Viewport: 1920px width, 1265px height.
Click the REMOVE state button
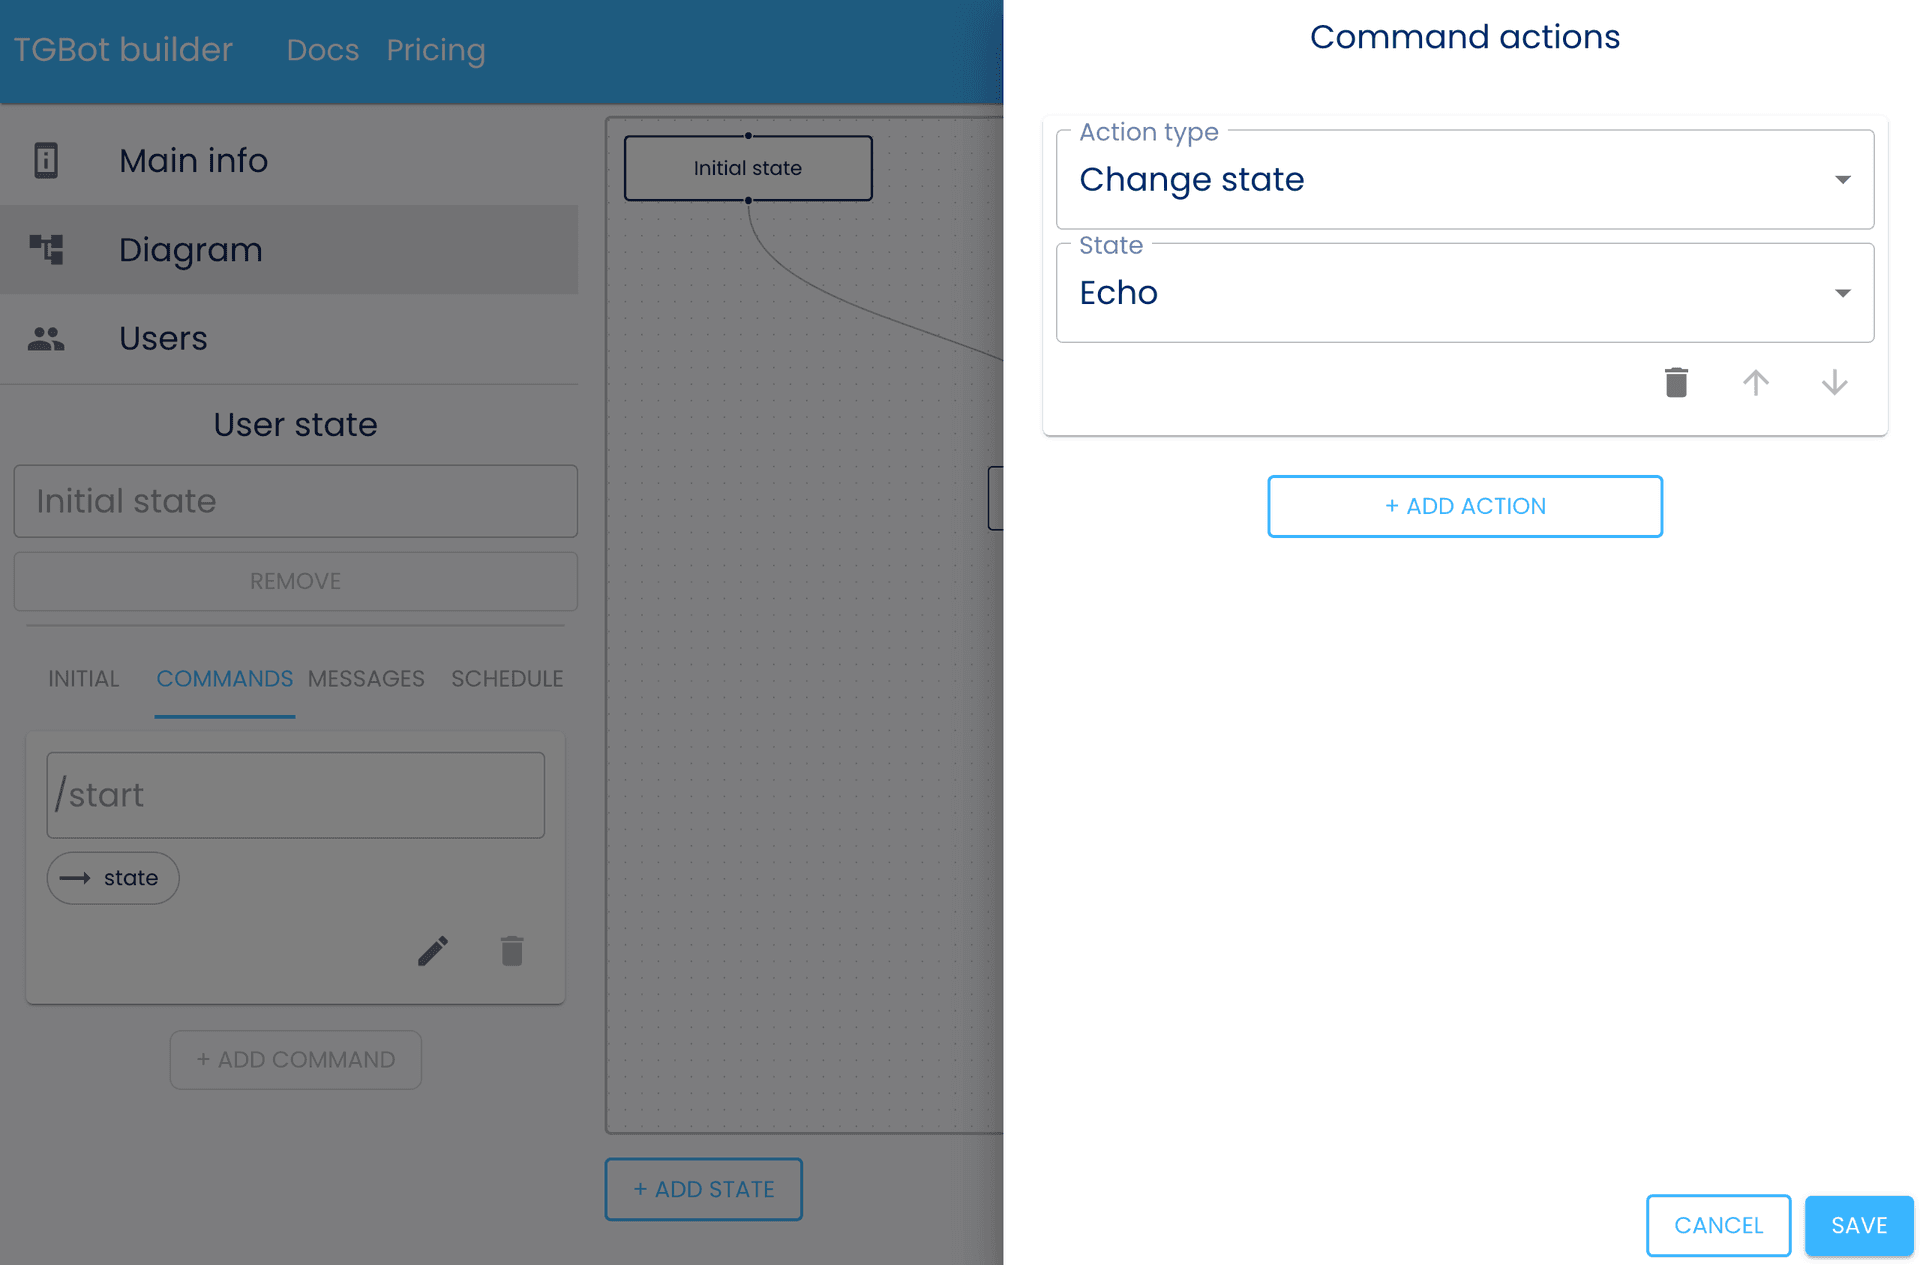295,581
